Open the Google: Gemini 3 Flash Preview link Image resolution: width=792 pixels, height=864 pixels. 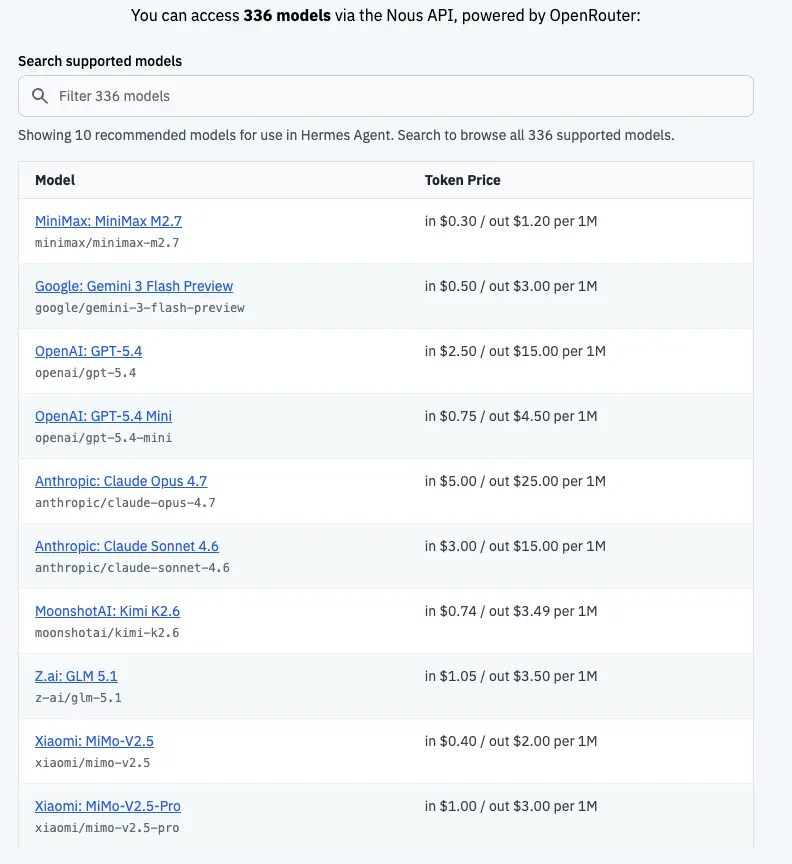[134, 286]
